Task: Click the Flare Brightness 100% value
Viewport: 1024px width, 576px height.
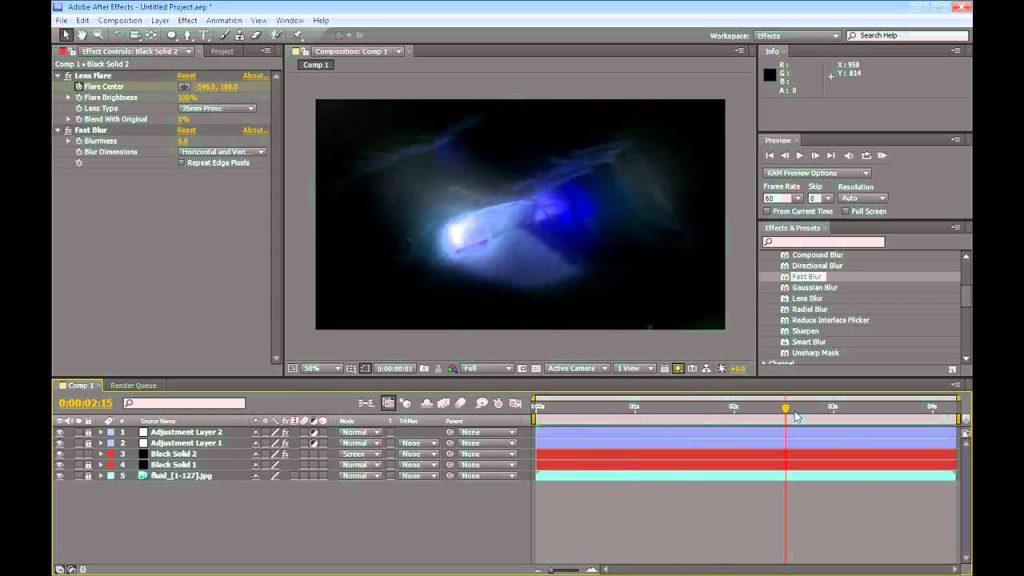Action: 187,97
